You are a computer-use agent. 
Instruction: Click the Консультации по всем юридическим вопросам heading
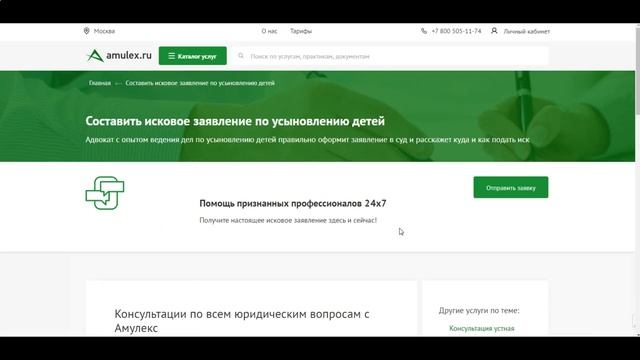coord(242,321)
